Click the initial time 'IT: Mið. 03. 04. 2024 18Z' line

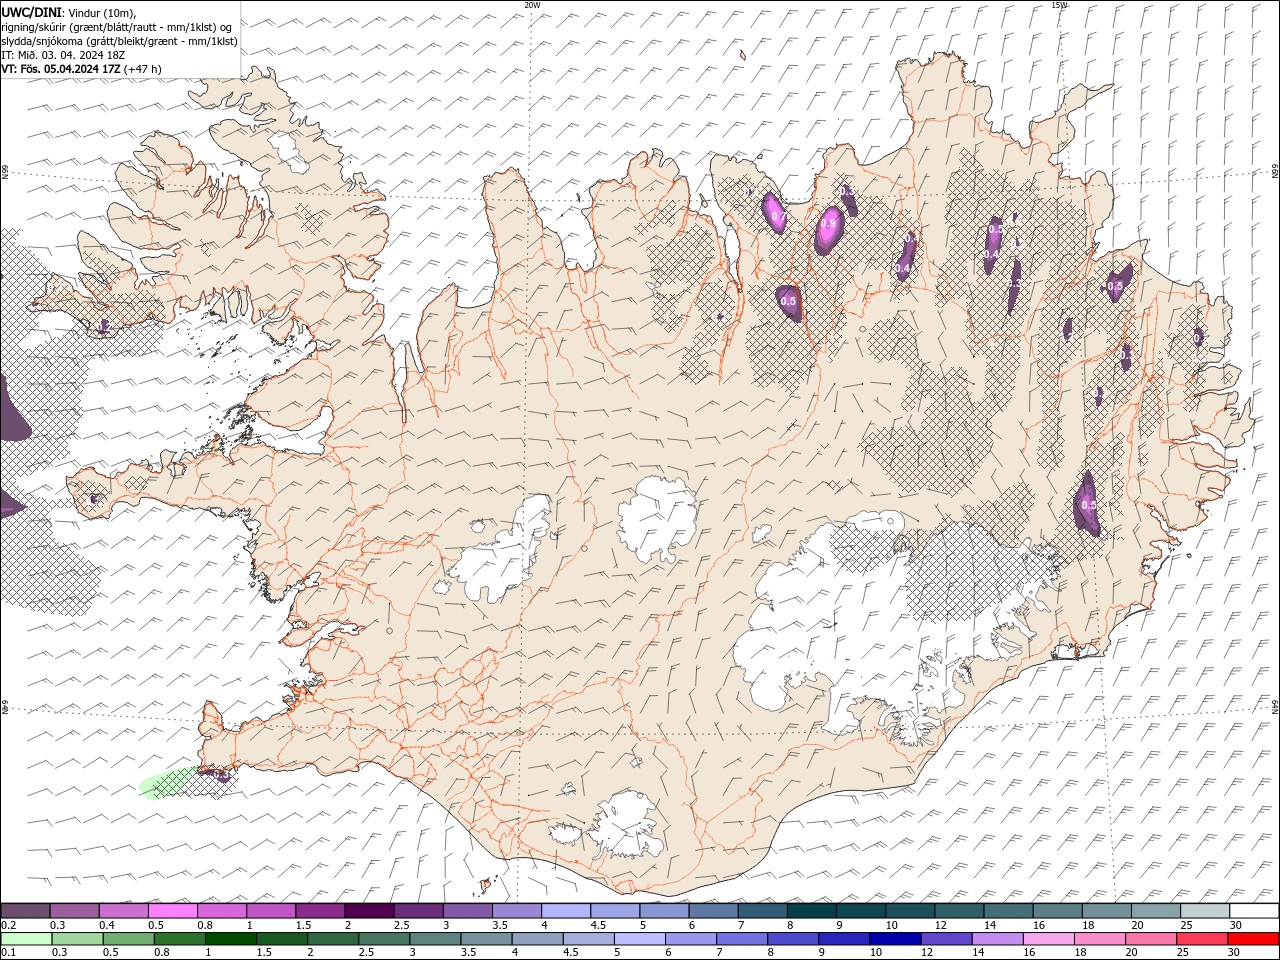63,55
